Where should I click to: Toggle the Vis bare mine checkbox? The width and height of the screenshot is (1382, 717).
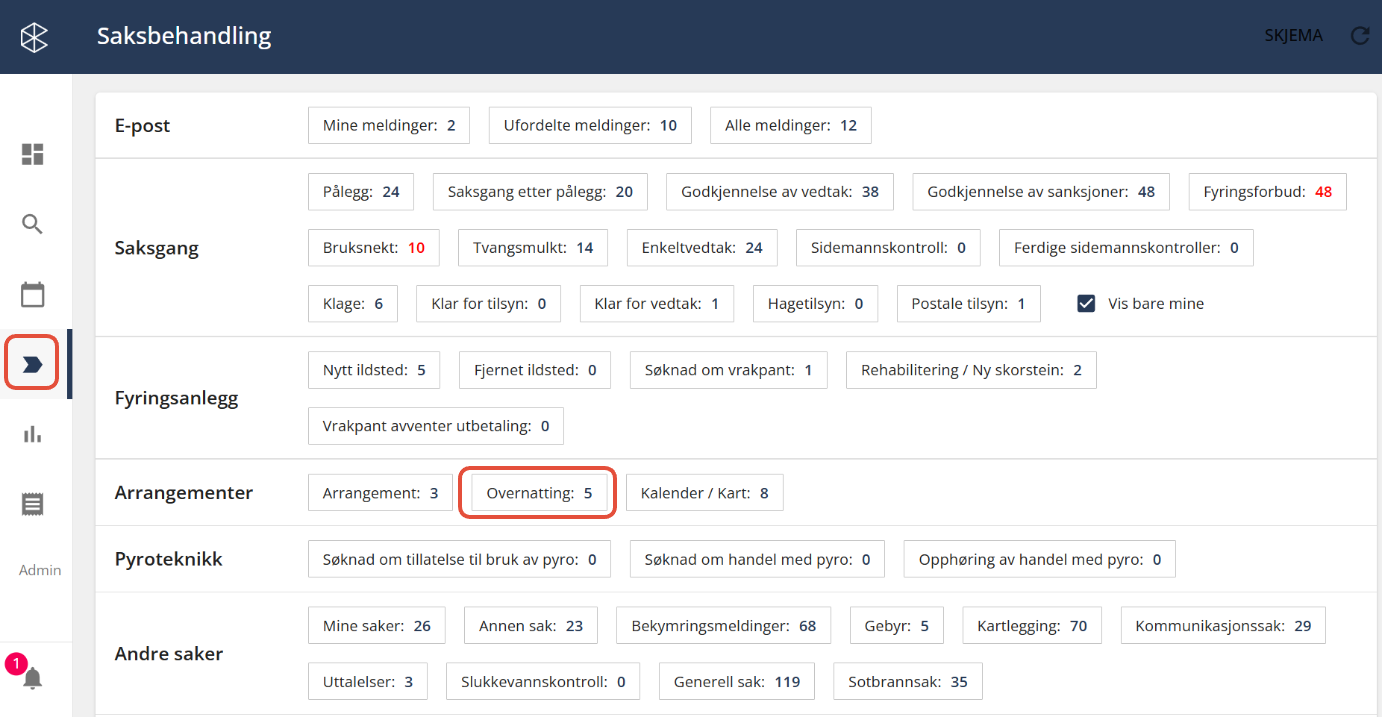pos(1086,303)
